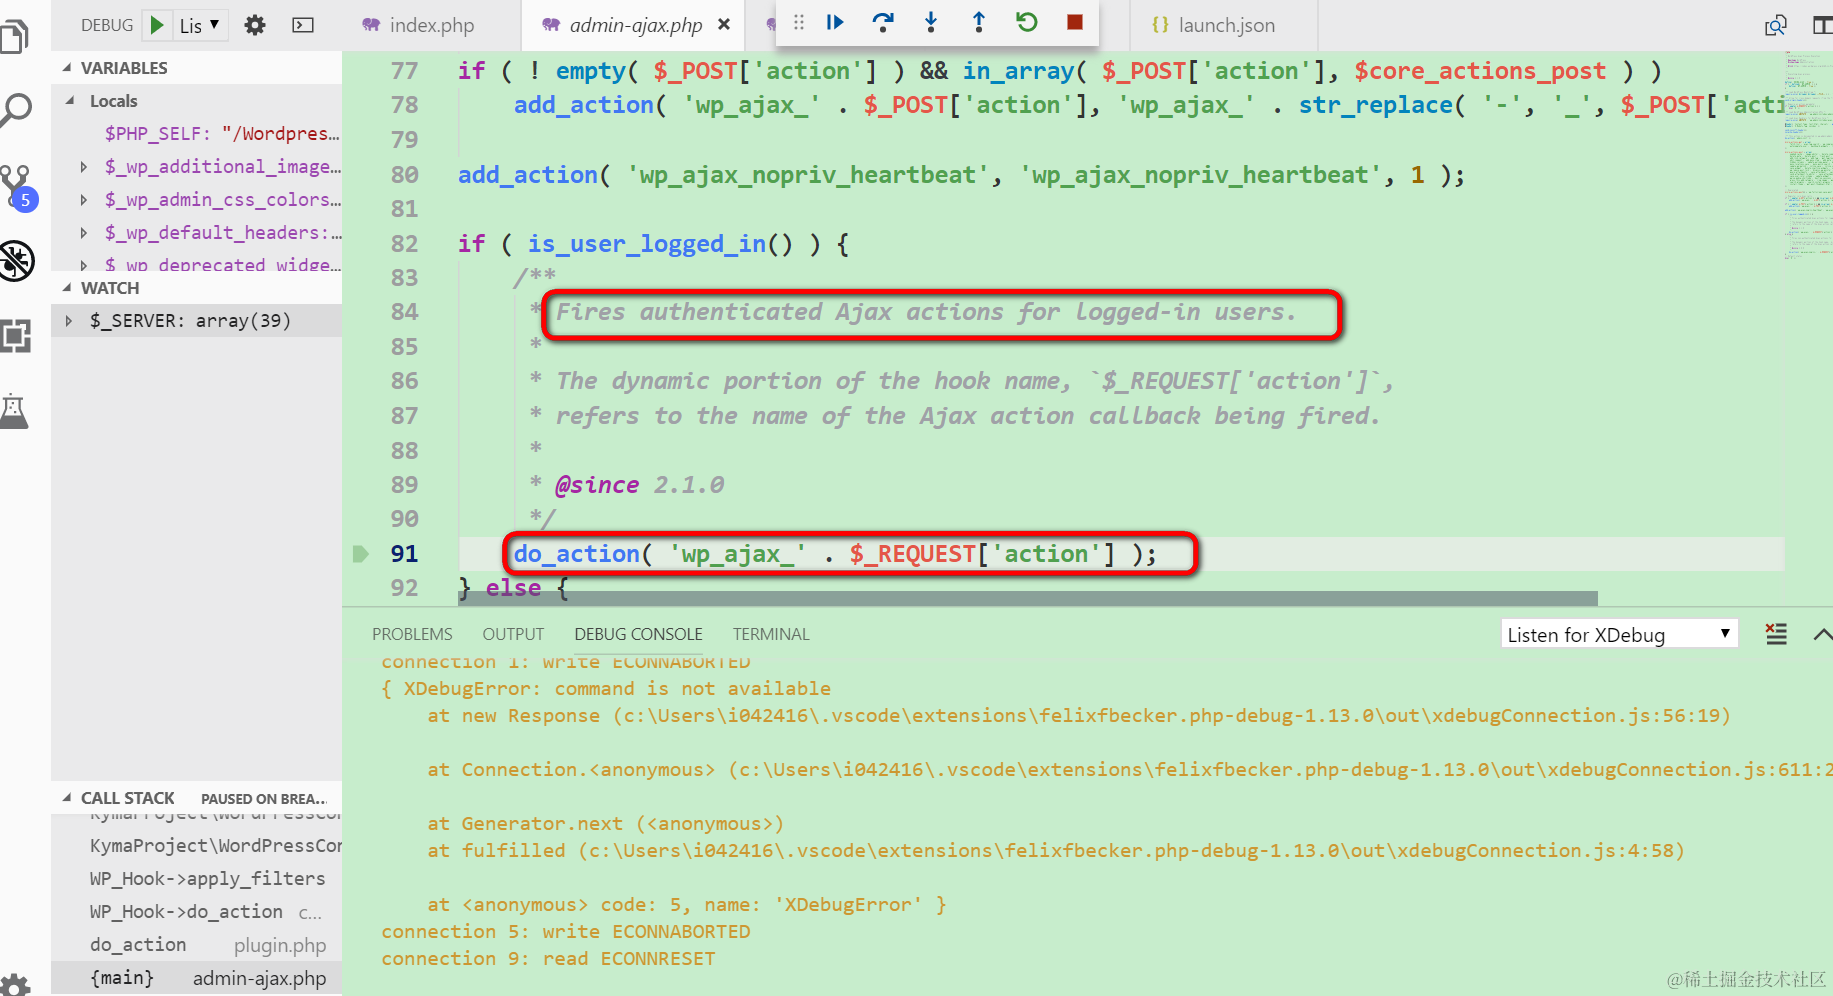Click the @since tag on line 89
The height and width of the screenshot is (996, 1833).
597,485
